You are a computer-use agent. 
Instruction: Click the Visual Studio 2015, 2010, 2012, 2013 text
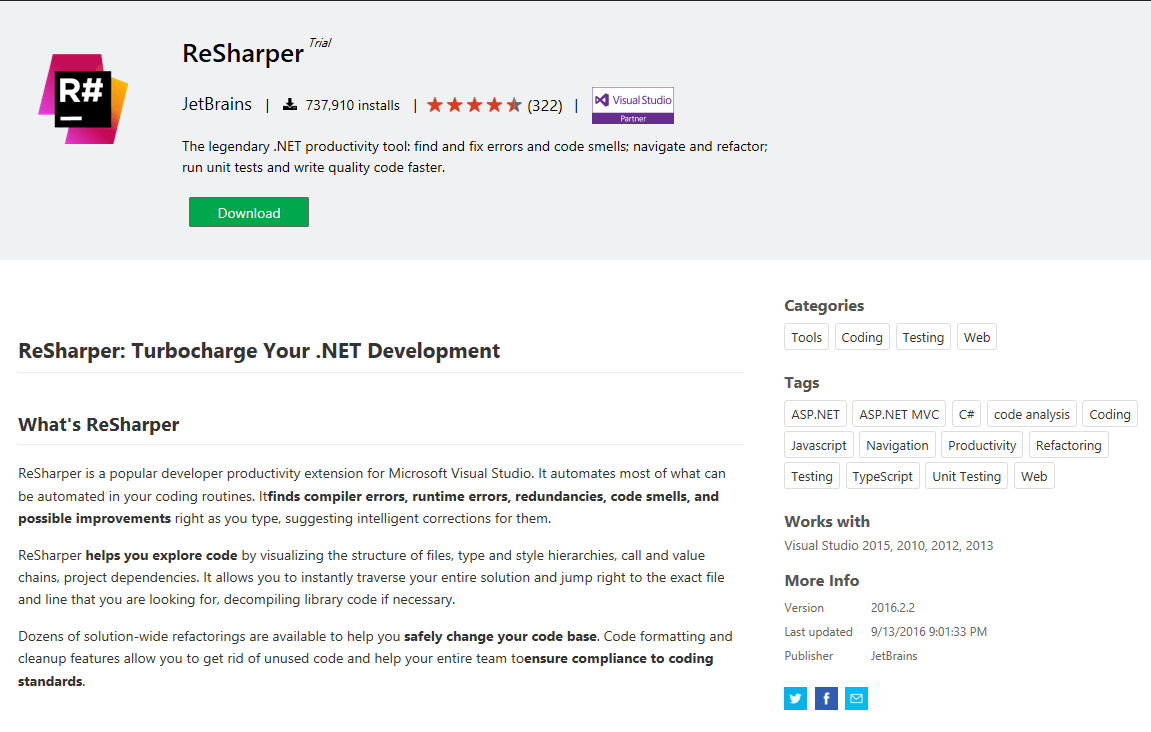(888, 546)
